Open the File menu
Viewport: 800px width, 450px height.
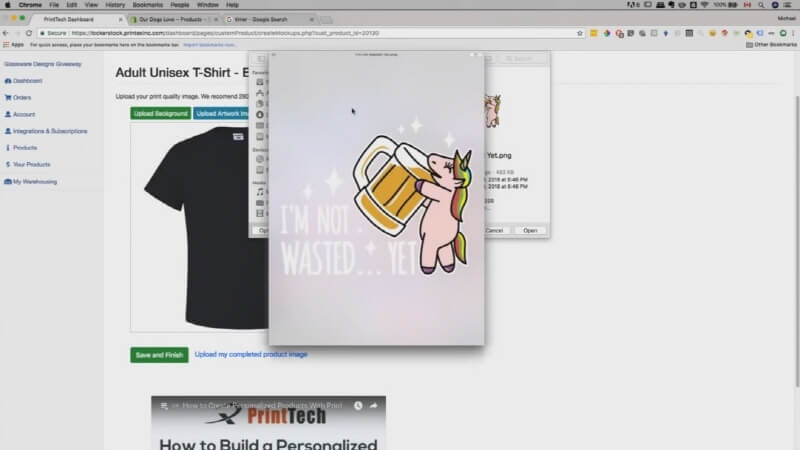pyautogui.click(x=54, y=5)
